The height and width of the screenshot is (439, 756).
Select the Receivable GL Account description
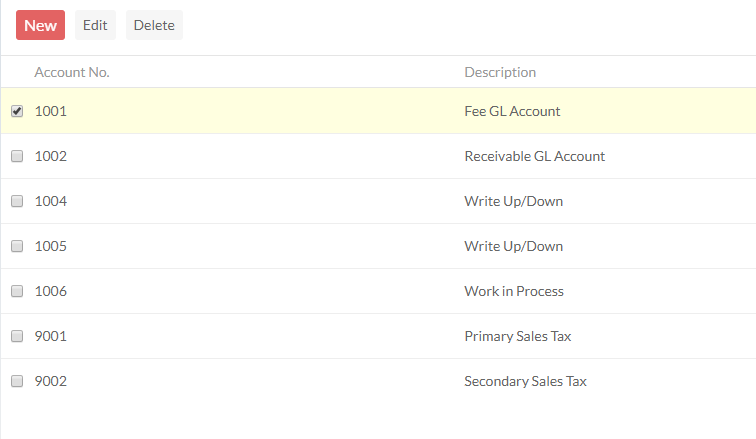pyautogui.click(x=534, y=157)
